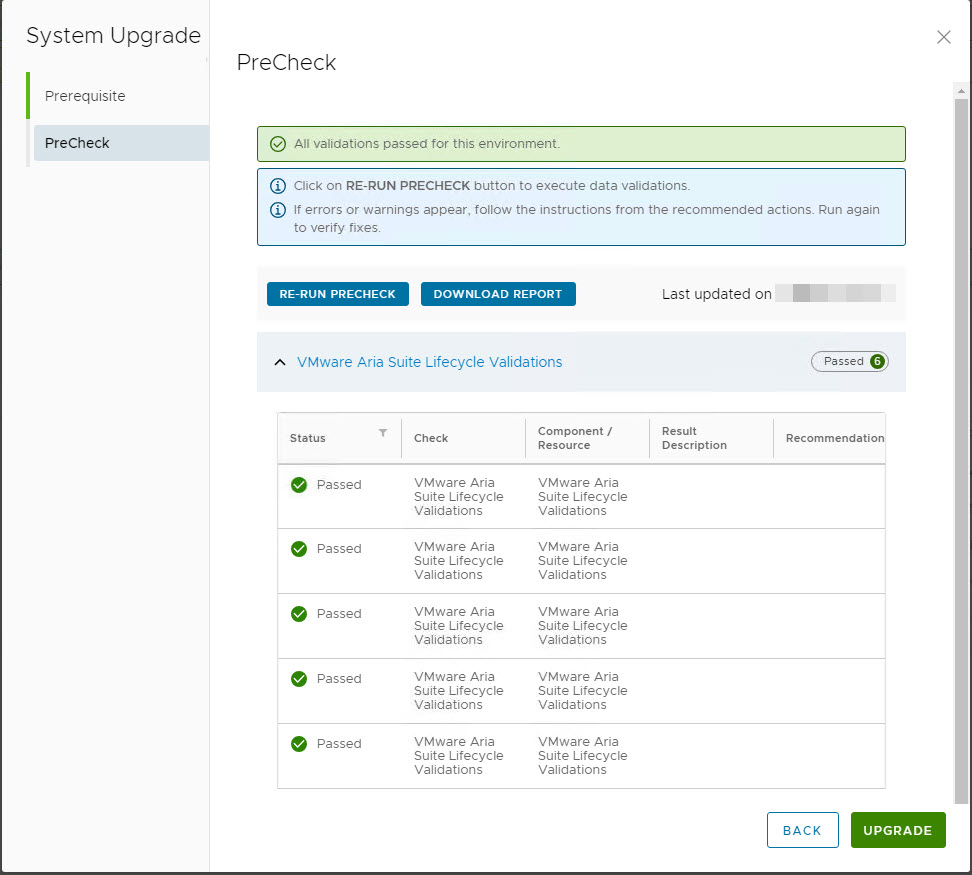
Task: Start the upgrade with the UPGRADE button
Action: click(897, 829)
